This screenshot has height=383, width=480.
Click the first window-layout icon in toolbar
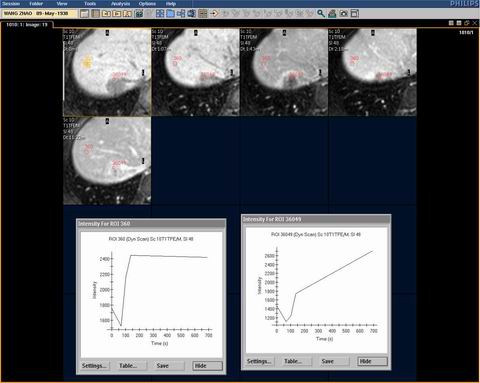pyautogui.click(x=85, y=14)
